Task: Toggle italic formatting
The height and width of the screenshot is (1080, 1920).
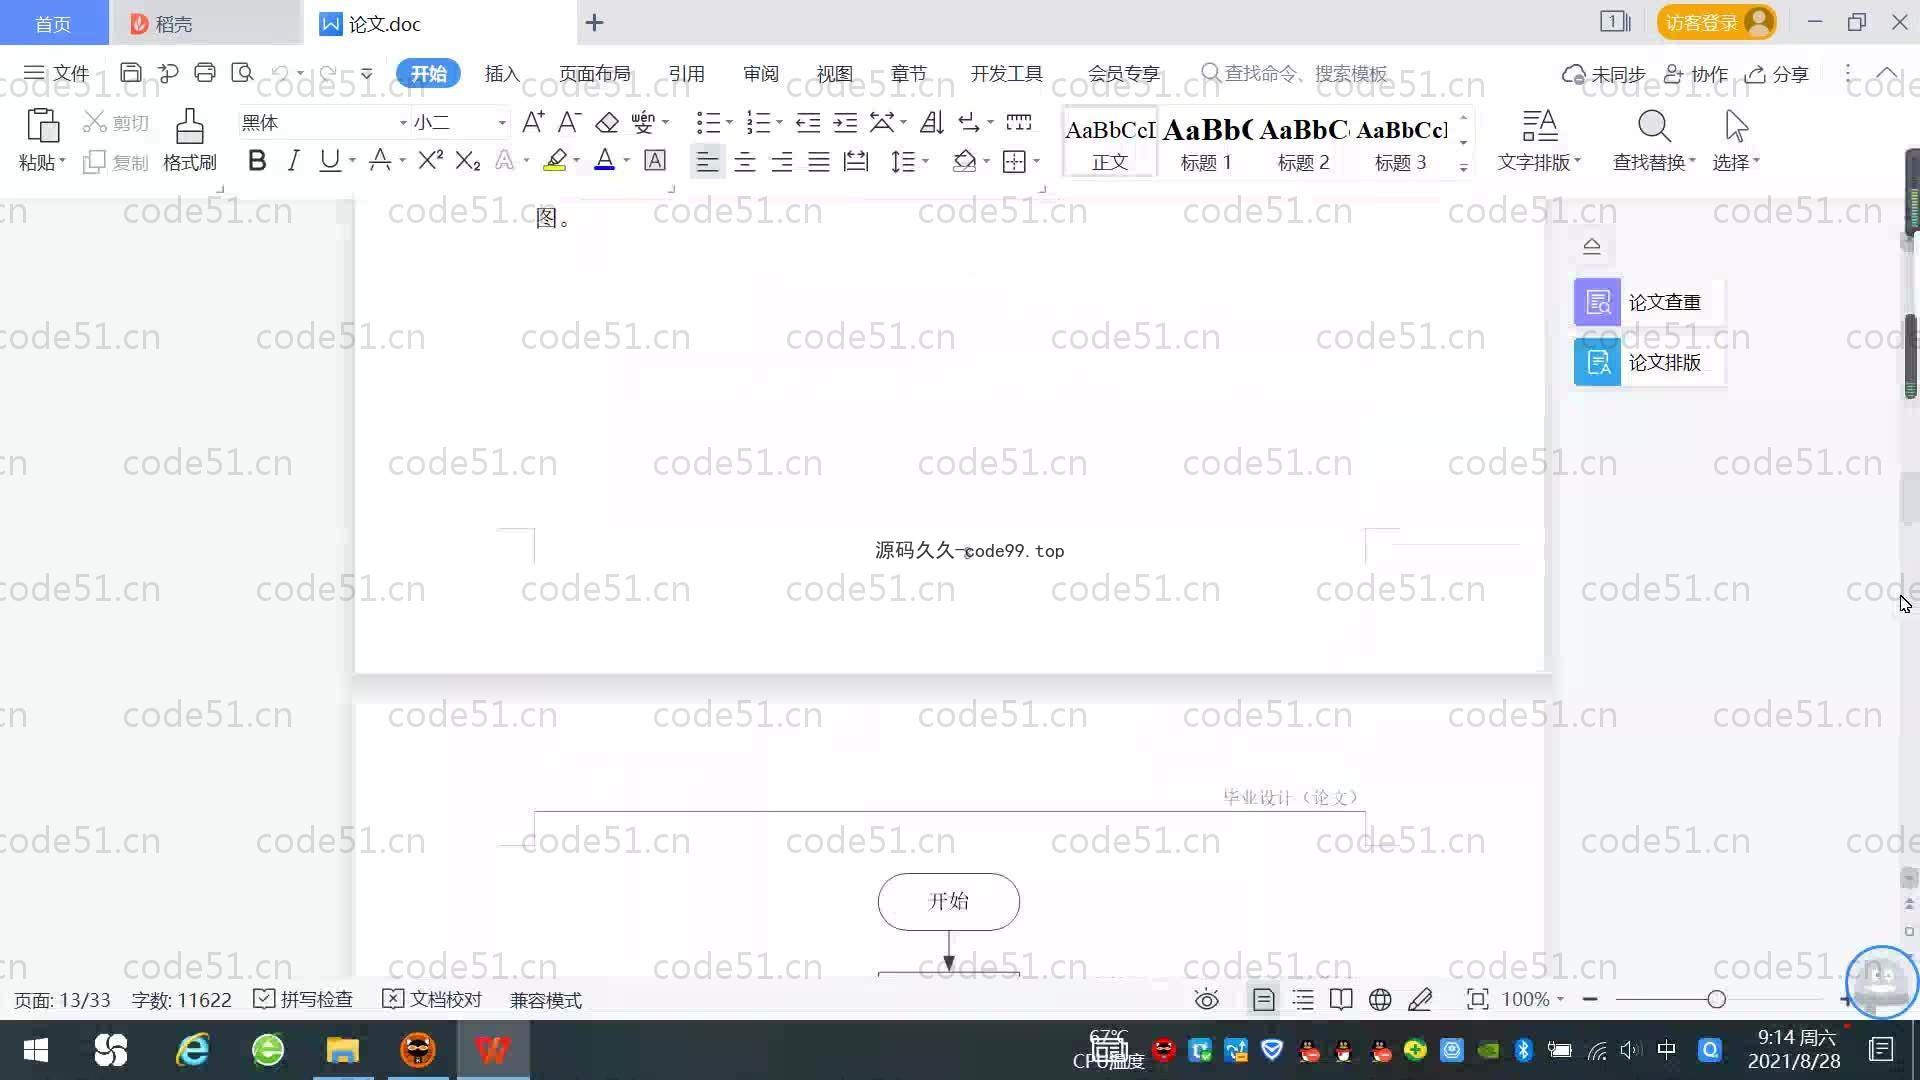Action: point(293,160)
